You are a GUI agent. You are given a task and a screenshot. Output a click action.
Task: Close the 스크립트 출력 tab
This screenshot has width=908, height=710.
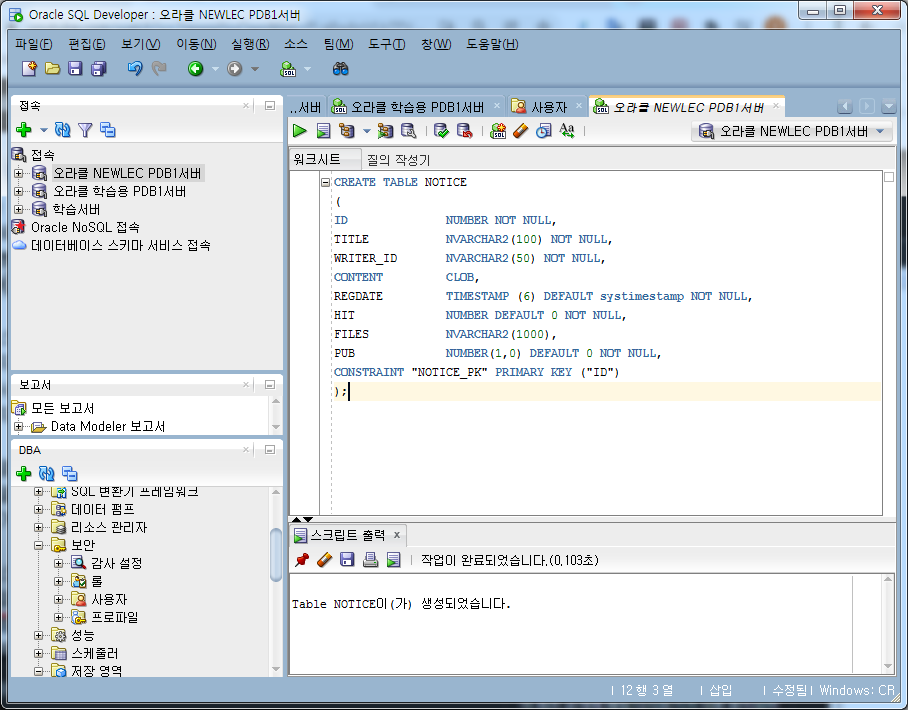397,535
